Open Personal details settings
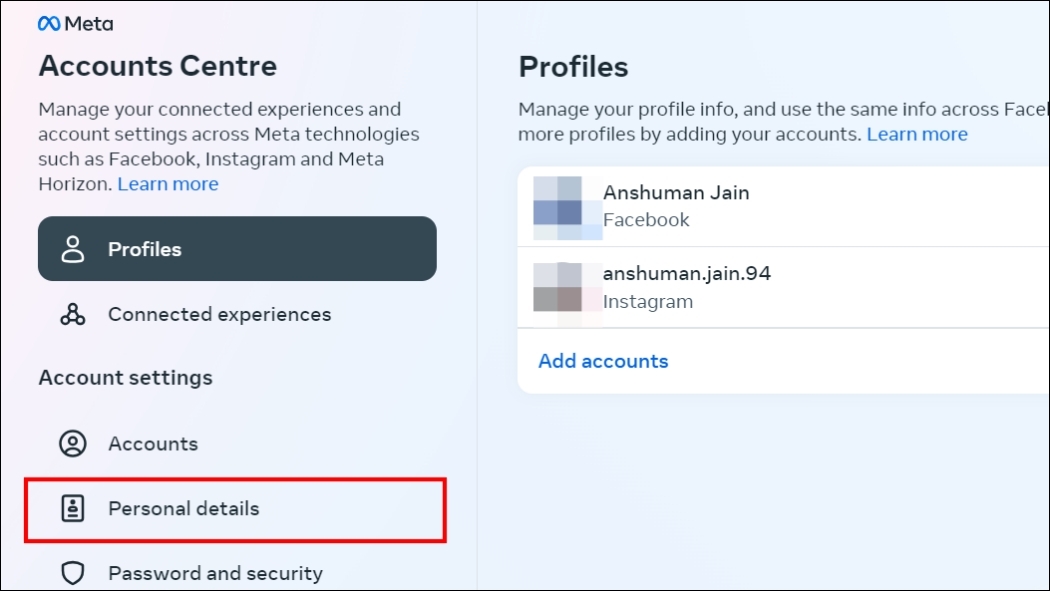Image resolution: width=1050 pixels, height=591 pixels. pyautogui.click(x=183, y=508)
